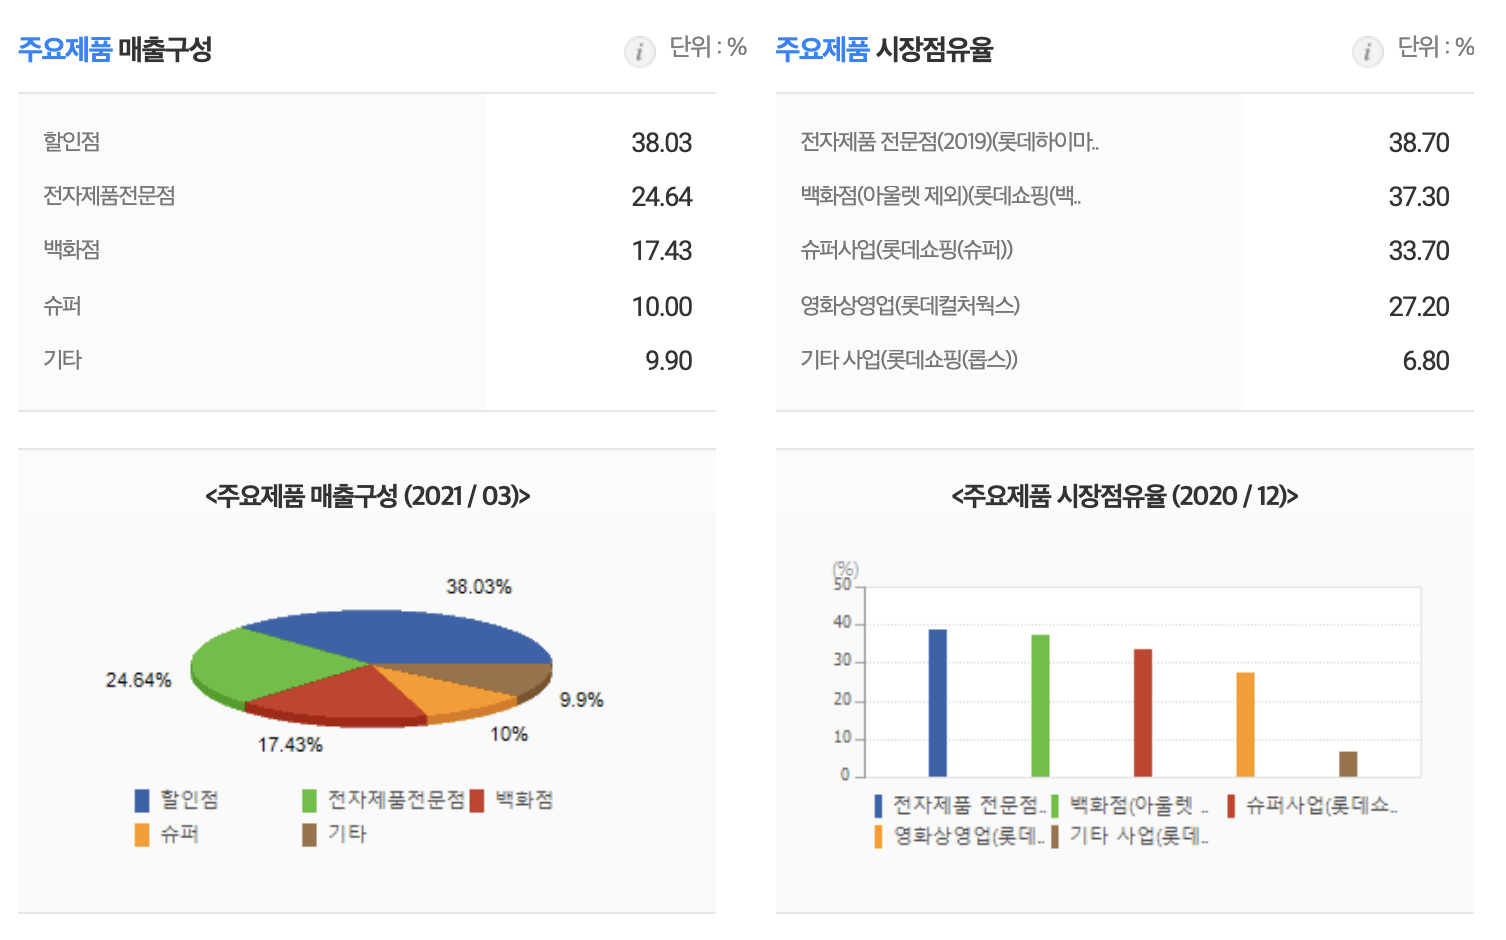Select 슈퍼사업(롯데쇼핑(슈퍼)) market share row
Screen dimensions: 1506x940
(x=907, y=250)
